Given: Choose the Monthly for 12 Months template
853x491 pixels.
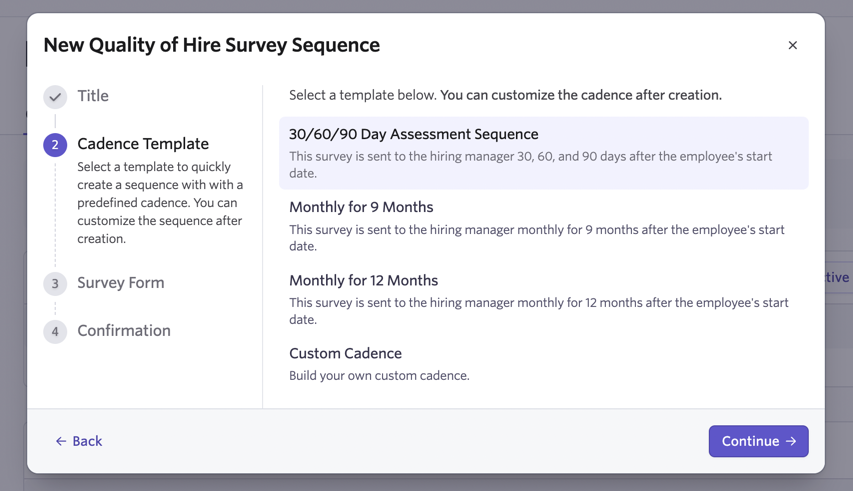Looking at the screenshot, I should tap(543, 299).
